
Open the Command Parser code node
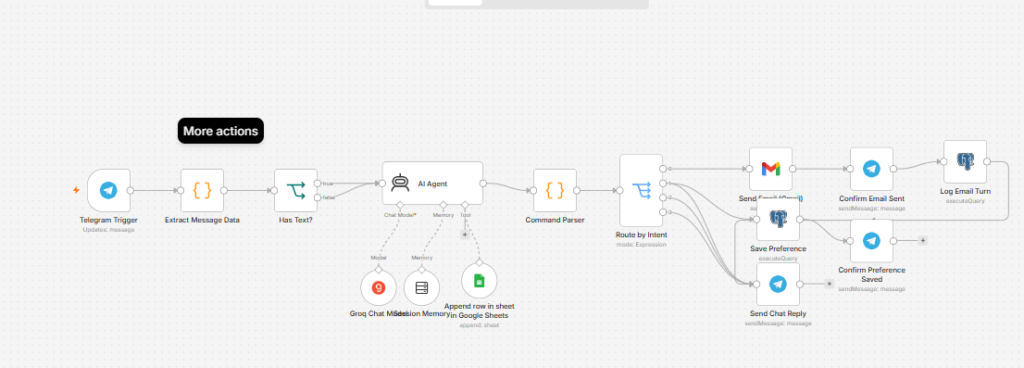[554, 191]
